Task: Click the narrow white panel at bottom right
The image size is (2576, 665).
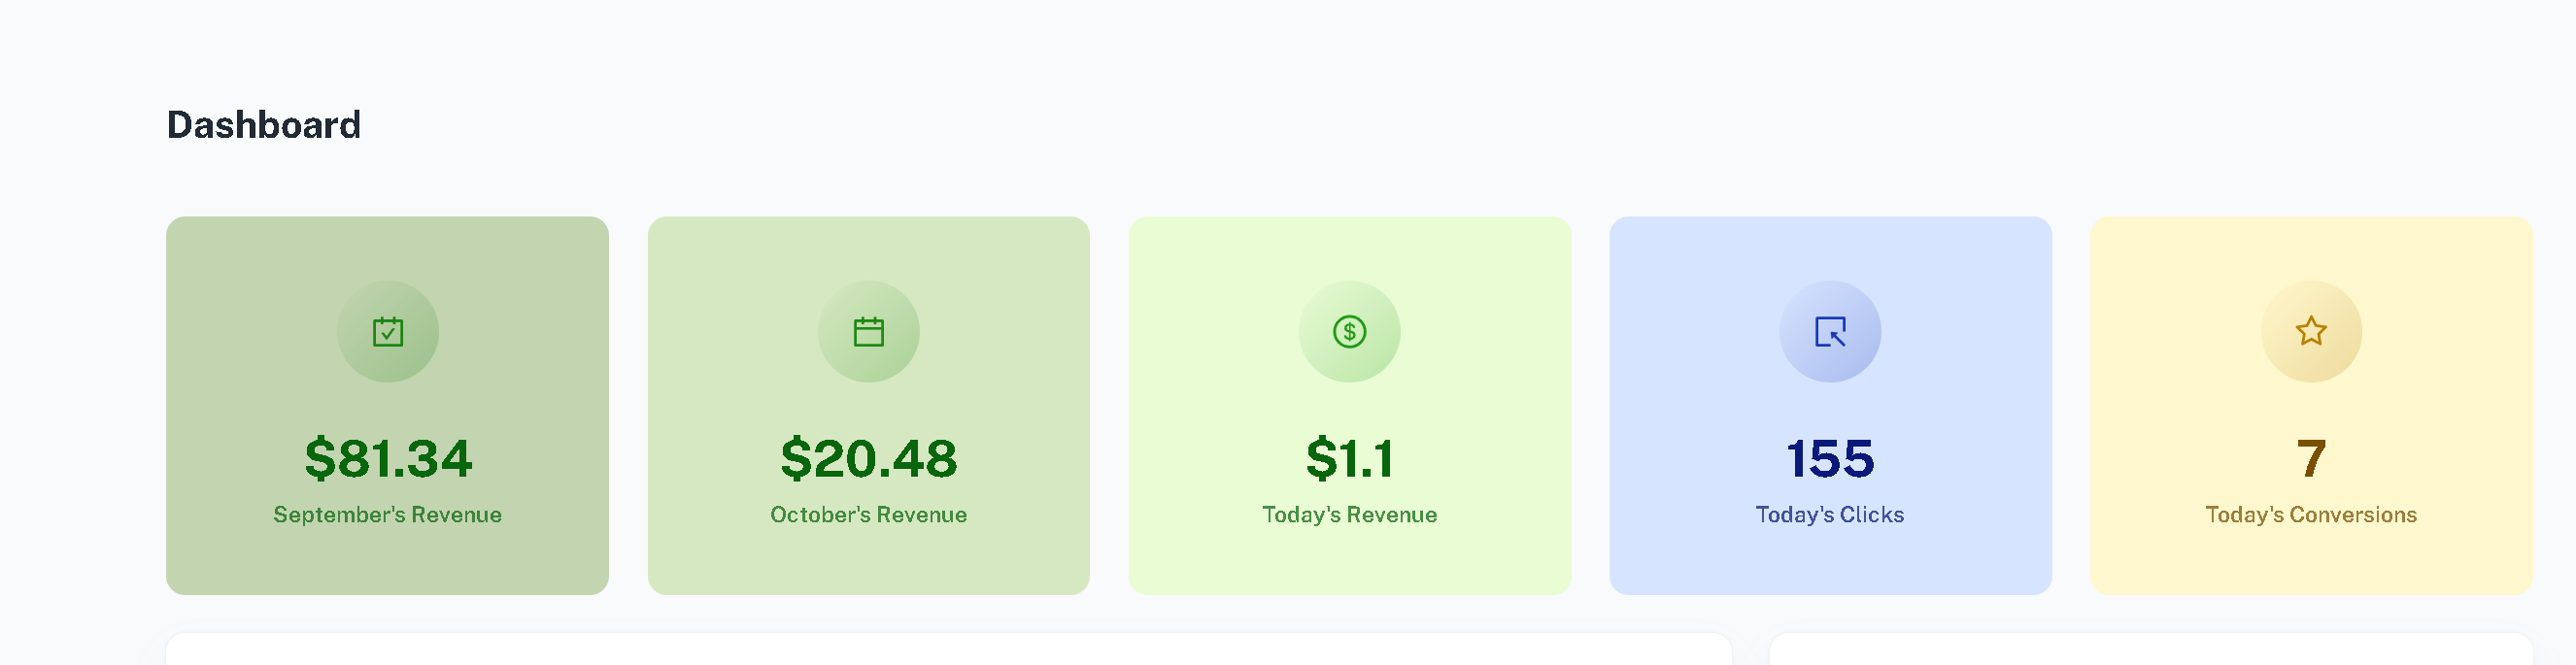Action: coord(2151,649)
